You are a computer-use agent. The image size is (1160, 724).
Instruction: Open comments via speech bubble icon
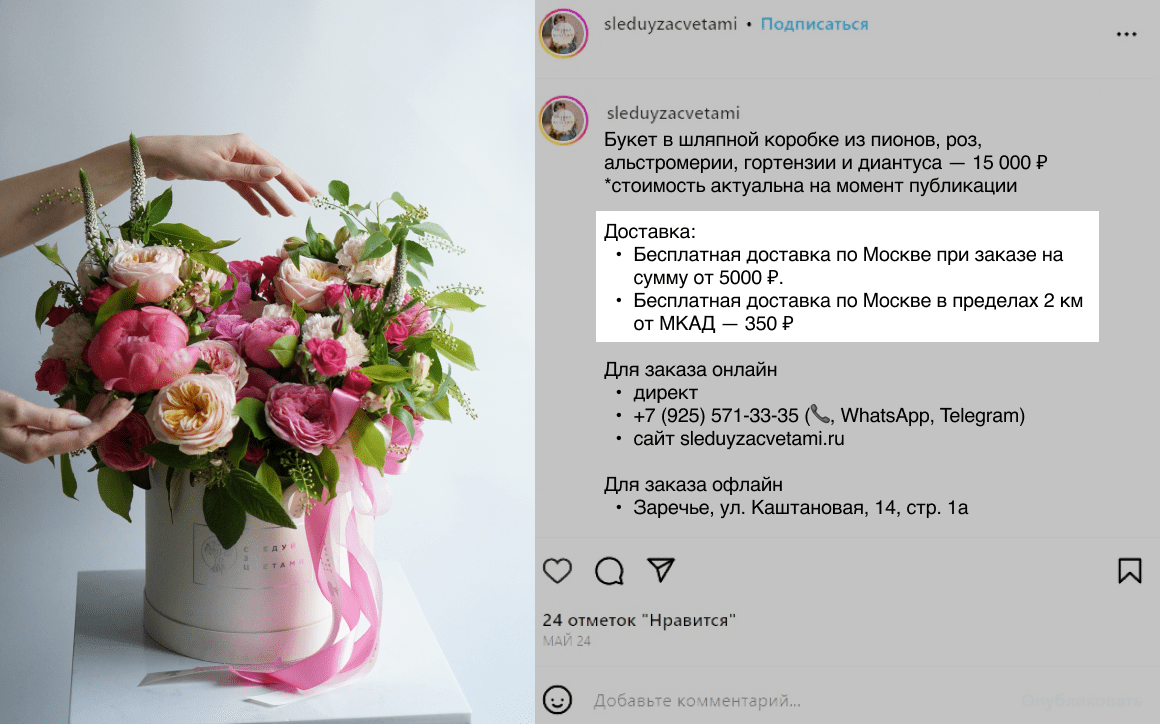pos(609,571)
